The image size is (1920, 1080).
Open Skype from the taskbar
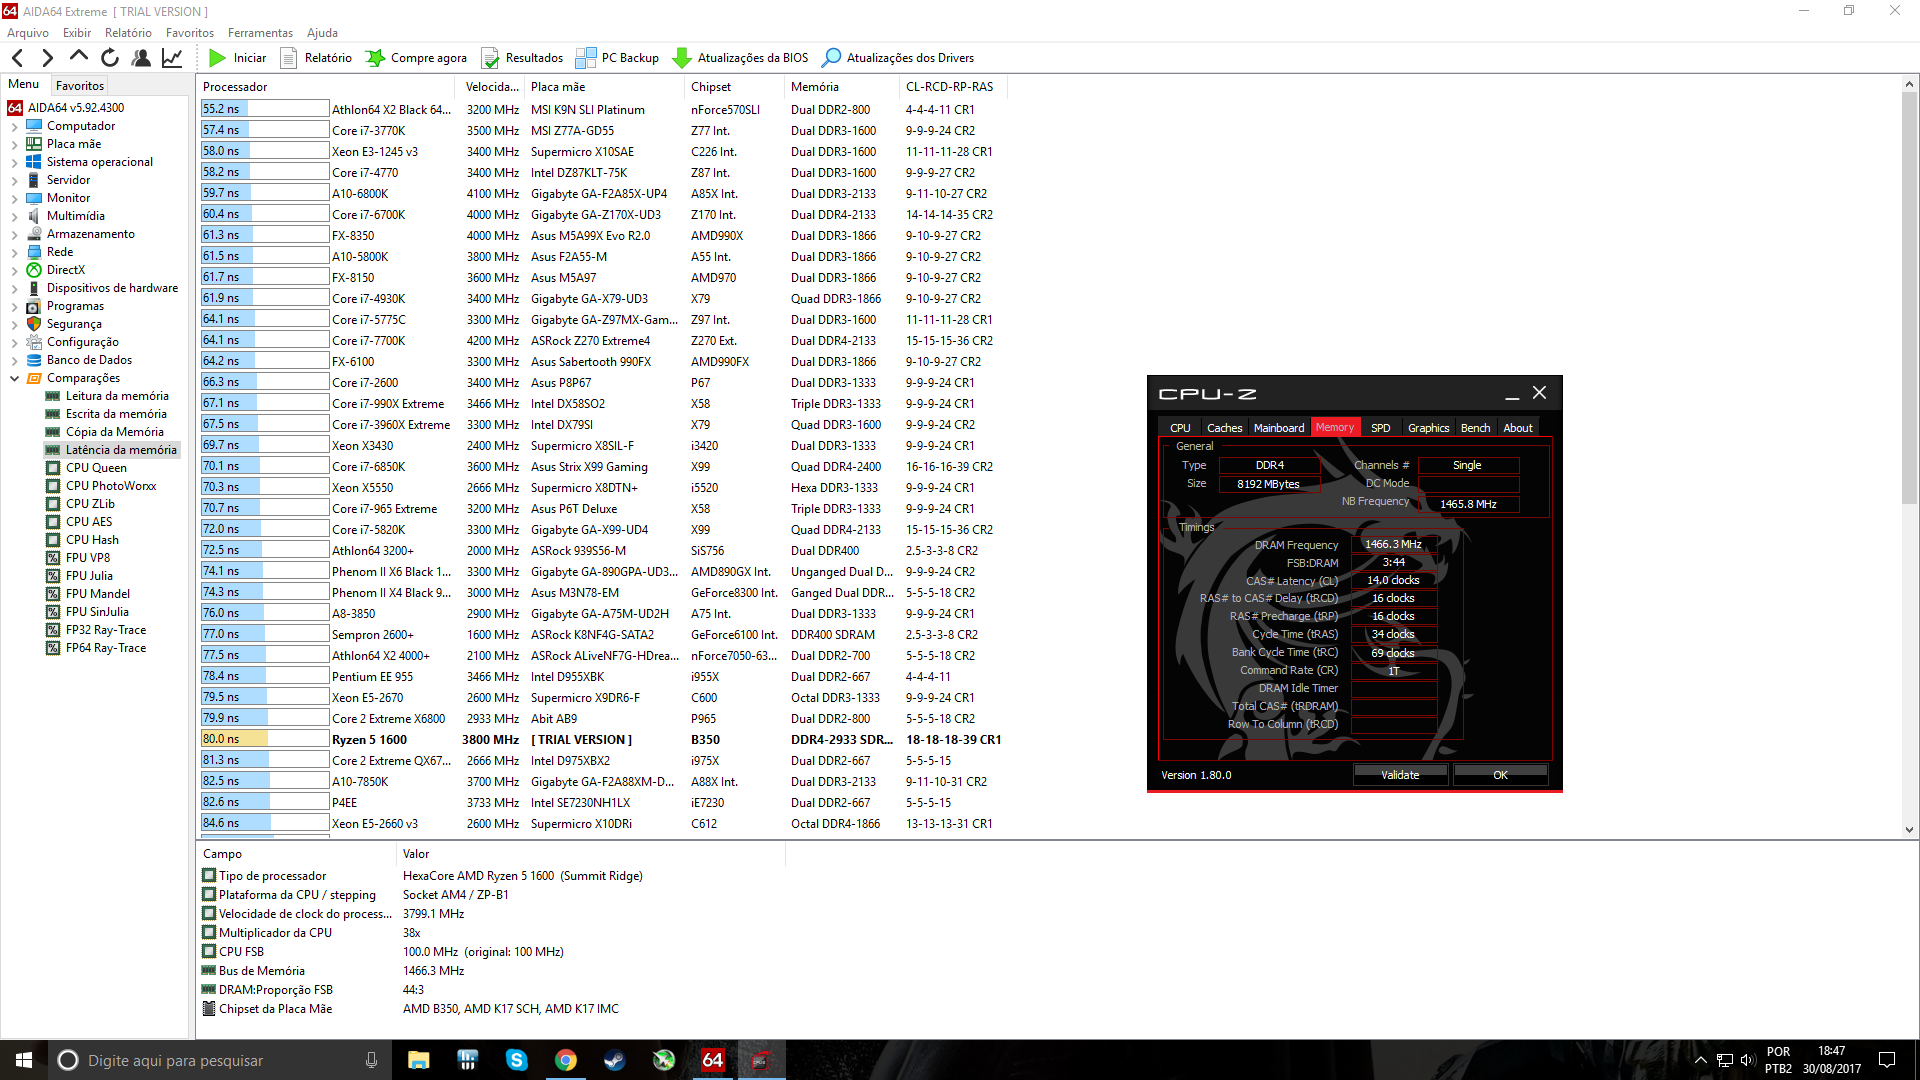[x=516, y=1060]
